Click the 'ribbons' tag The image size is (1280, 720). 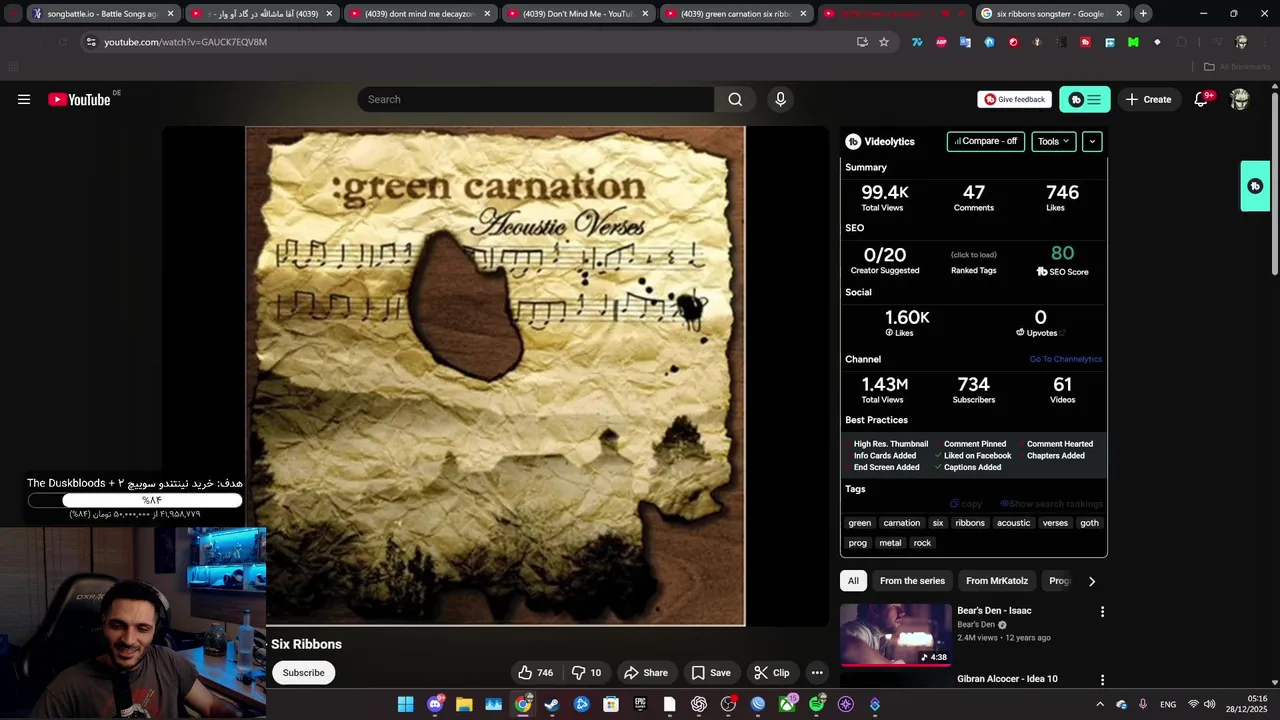(970, 523)
